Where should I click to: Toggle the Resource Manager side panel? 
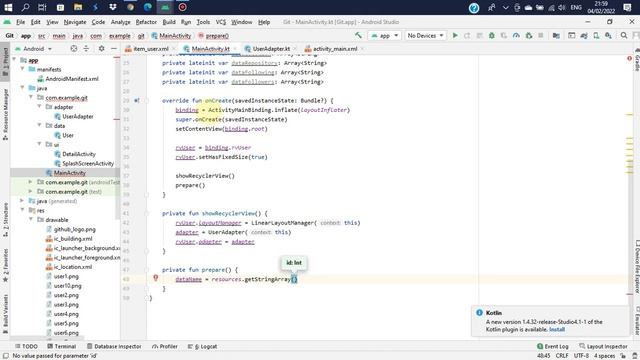[x=5, y=115]
